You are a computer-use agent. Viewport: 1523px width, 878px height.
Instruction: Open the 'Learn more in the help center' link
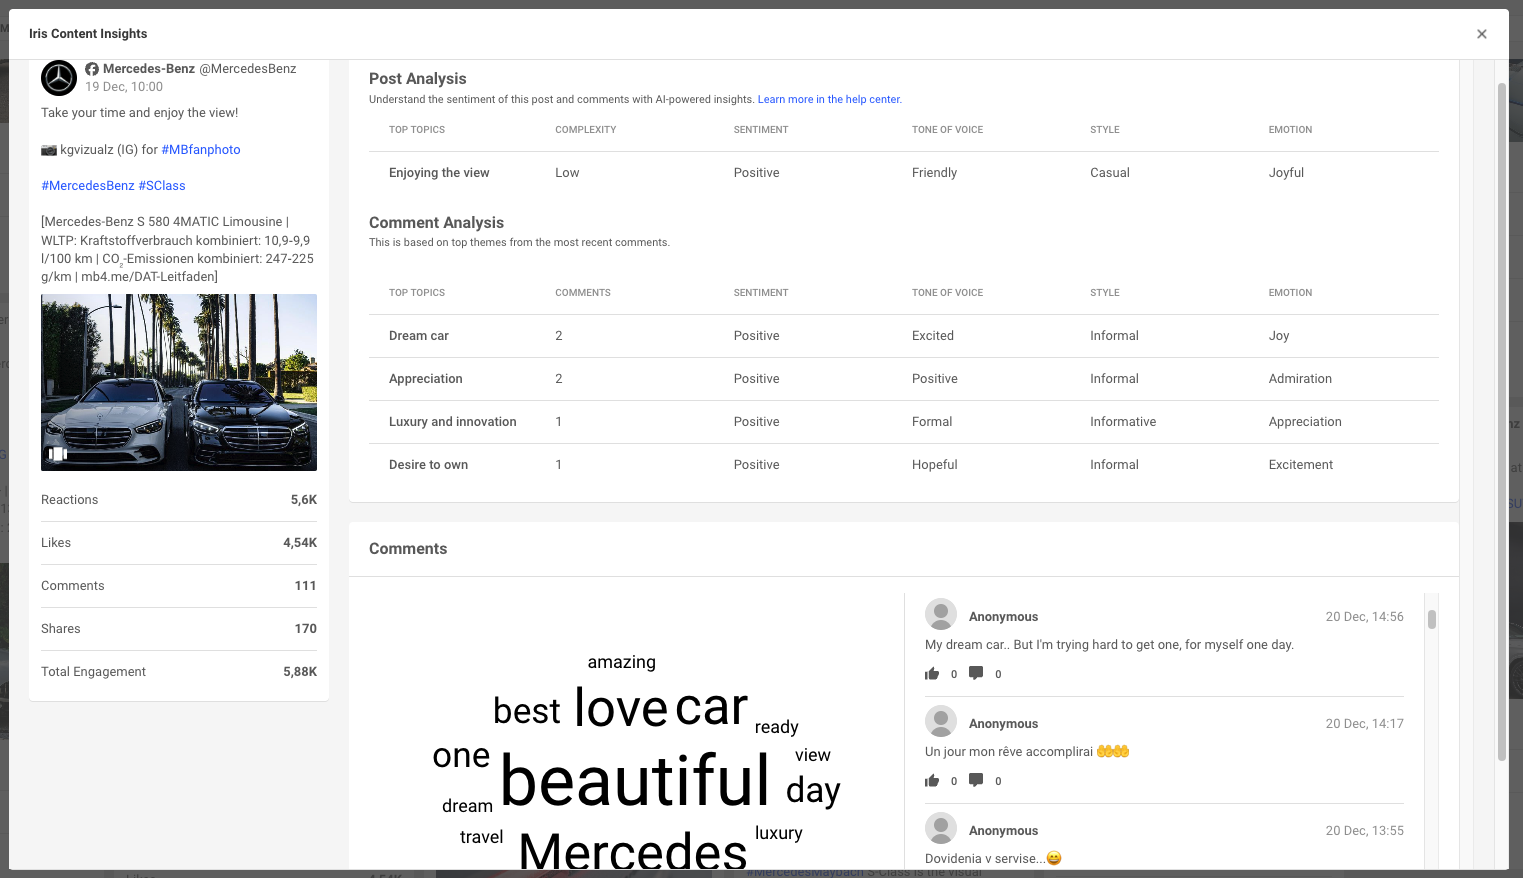coord(829,100)
